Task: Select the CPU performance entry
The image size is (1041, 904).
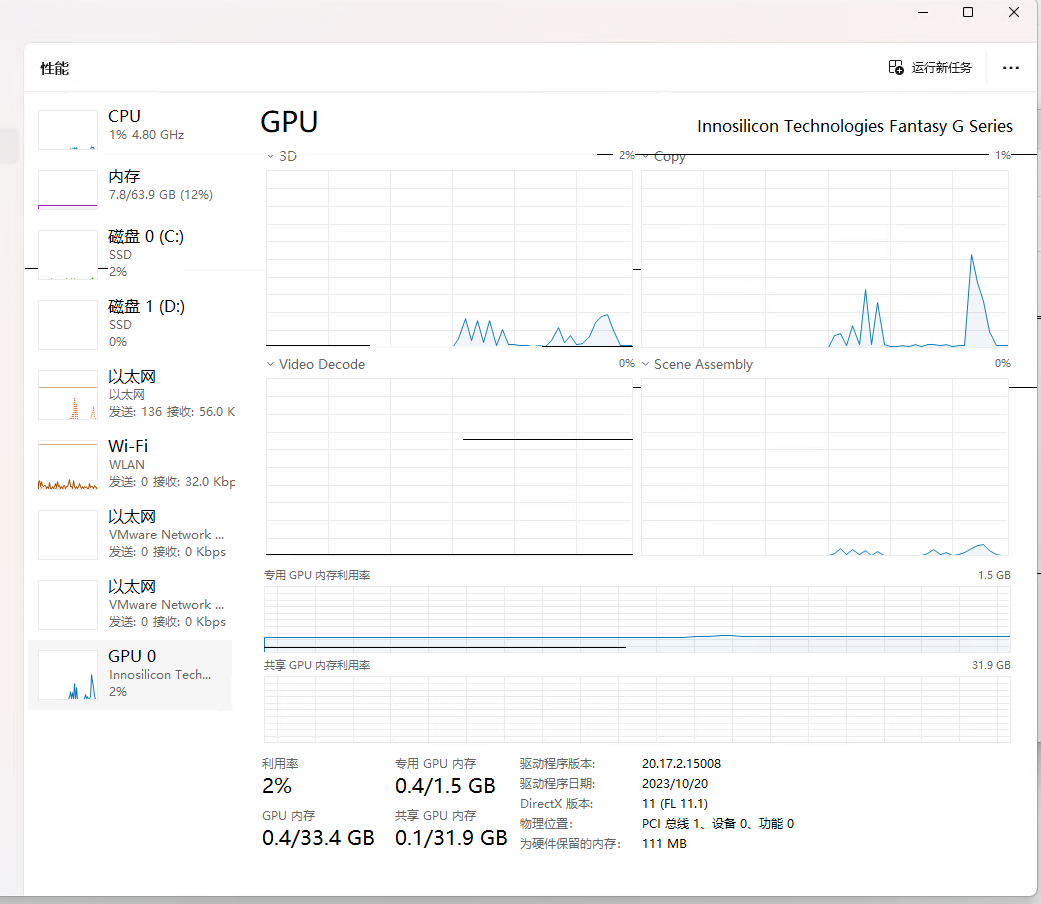Action: pyautogui.click(x=130, y=127)
